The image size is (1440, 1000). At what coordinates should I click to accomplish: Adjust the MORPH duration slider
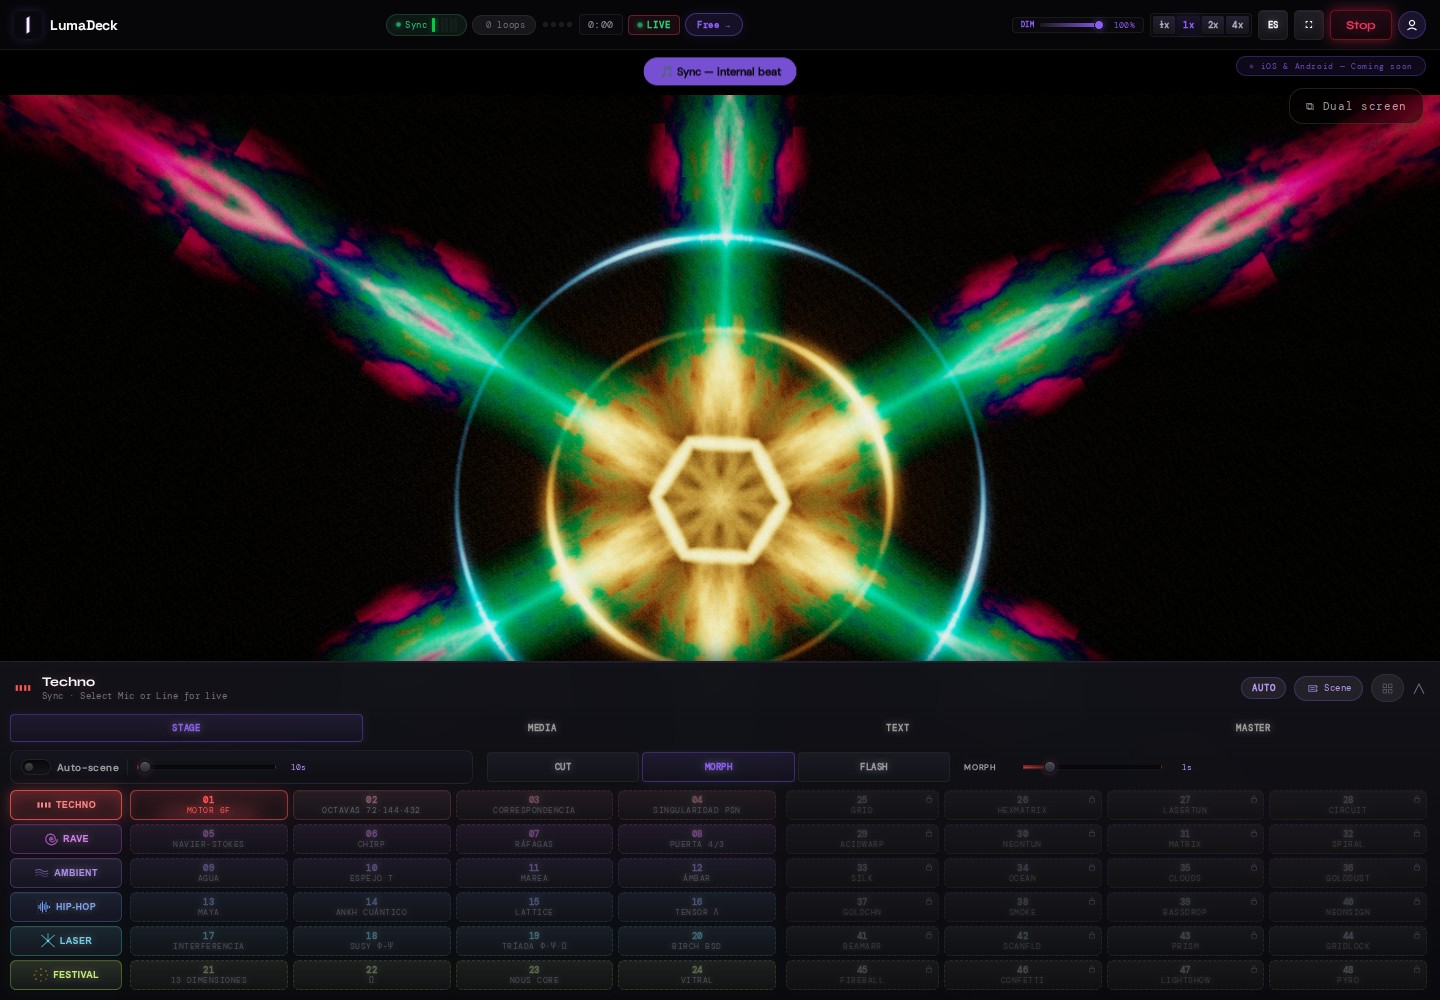click(1092, 767)
